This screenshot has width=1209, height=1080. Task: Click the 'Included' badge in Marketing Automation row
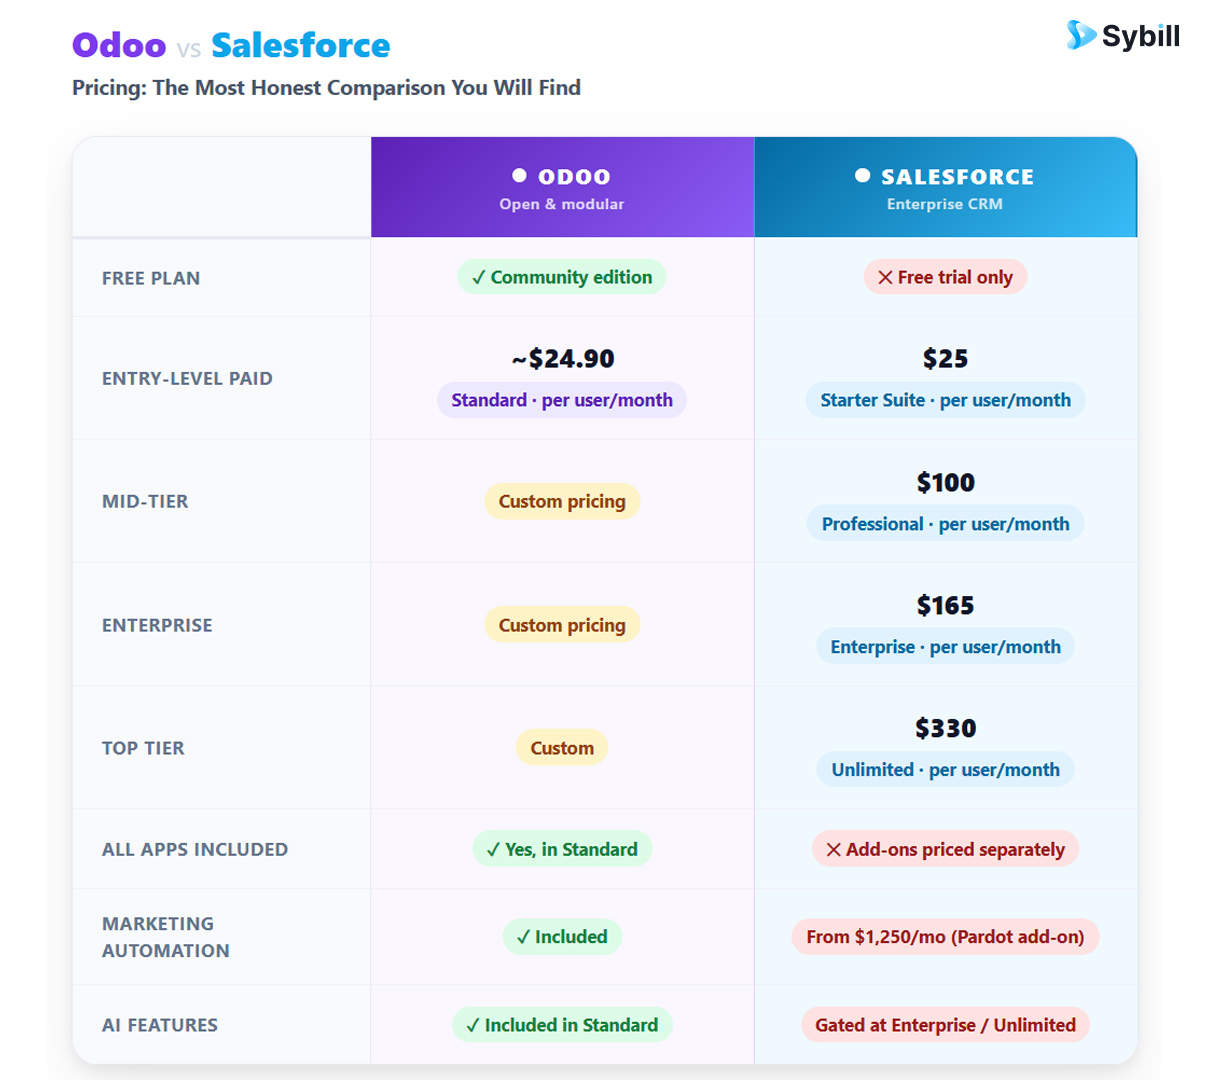(x=562, y=937)
